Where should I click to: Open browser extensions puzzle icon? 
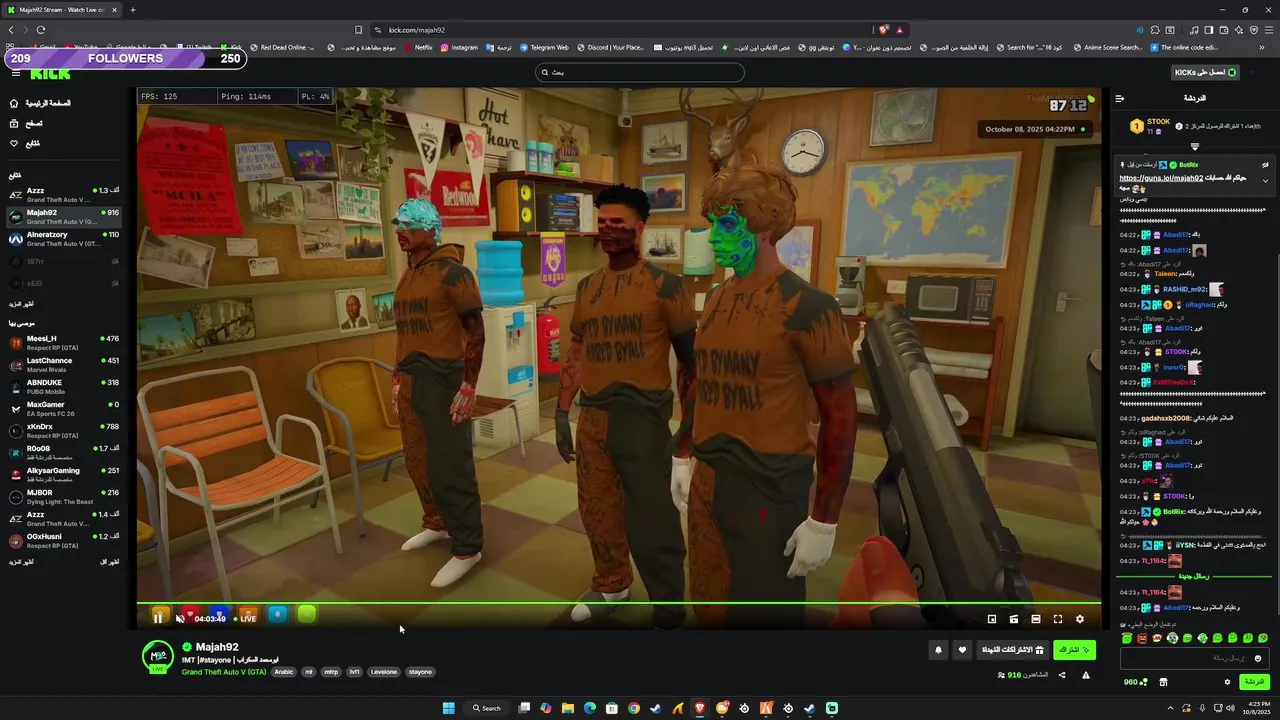1155,30
